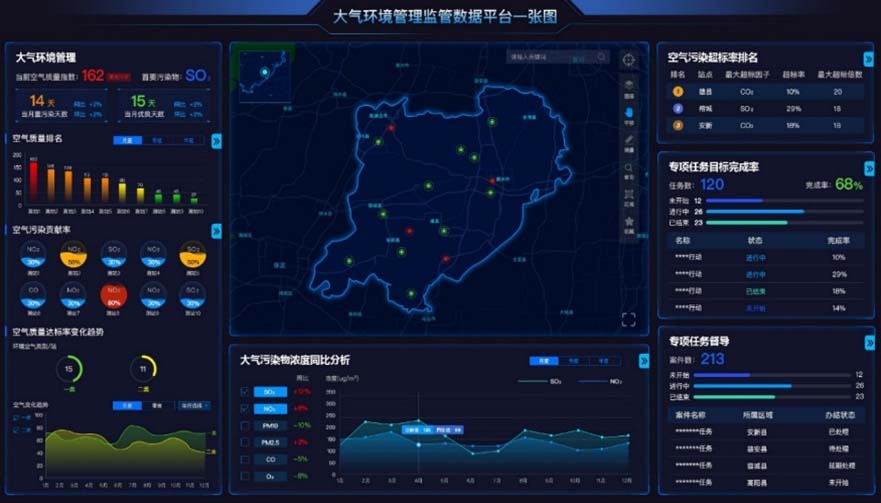881x503 pixels.
Task: Select the middle tab in 空气质量排名
Action: (158, 140)
